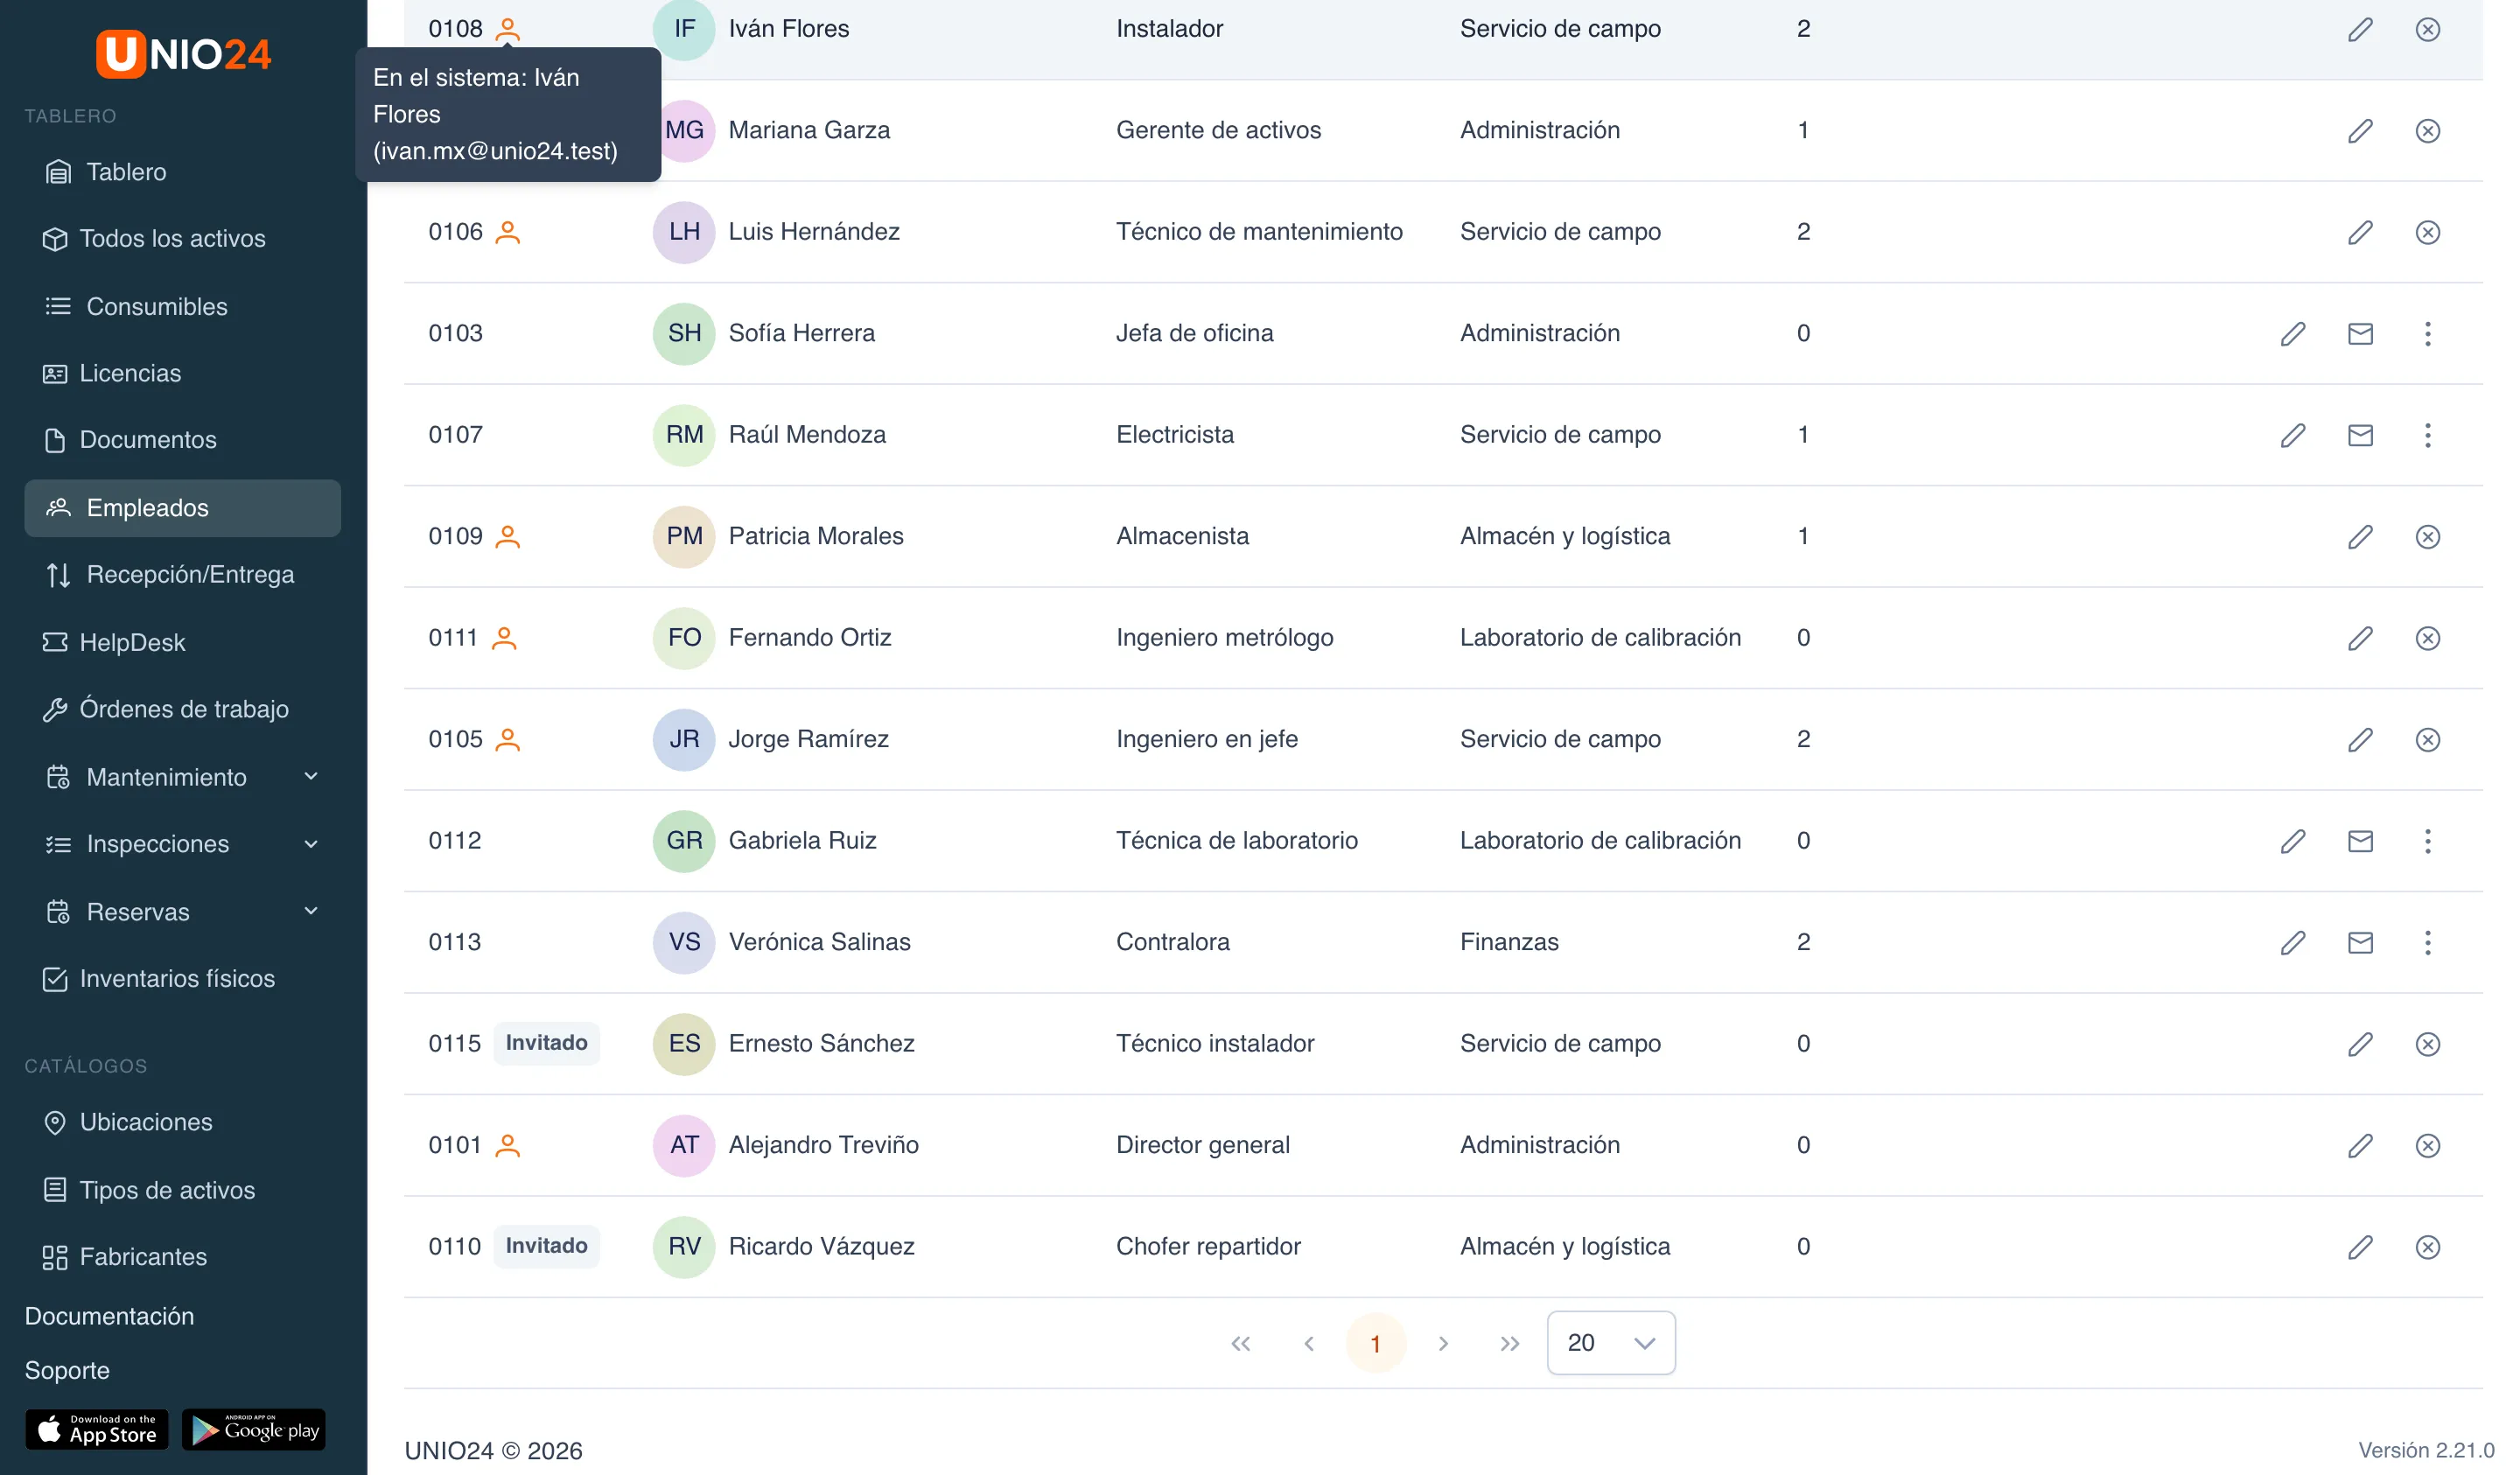Expand the Inspecciones submenu chevron
The width and height of the screenshot is (2520, 1475).
point(311,844)
